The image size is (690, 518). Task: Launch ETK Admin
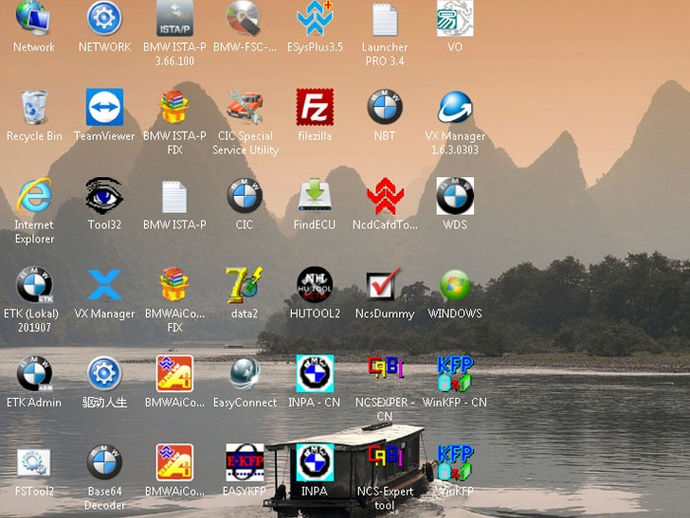pyautogui.click(x=34, y=374)
